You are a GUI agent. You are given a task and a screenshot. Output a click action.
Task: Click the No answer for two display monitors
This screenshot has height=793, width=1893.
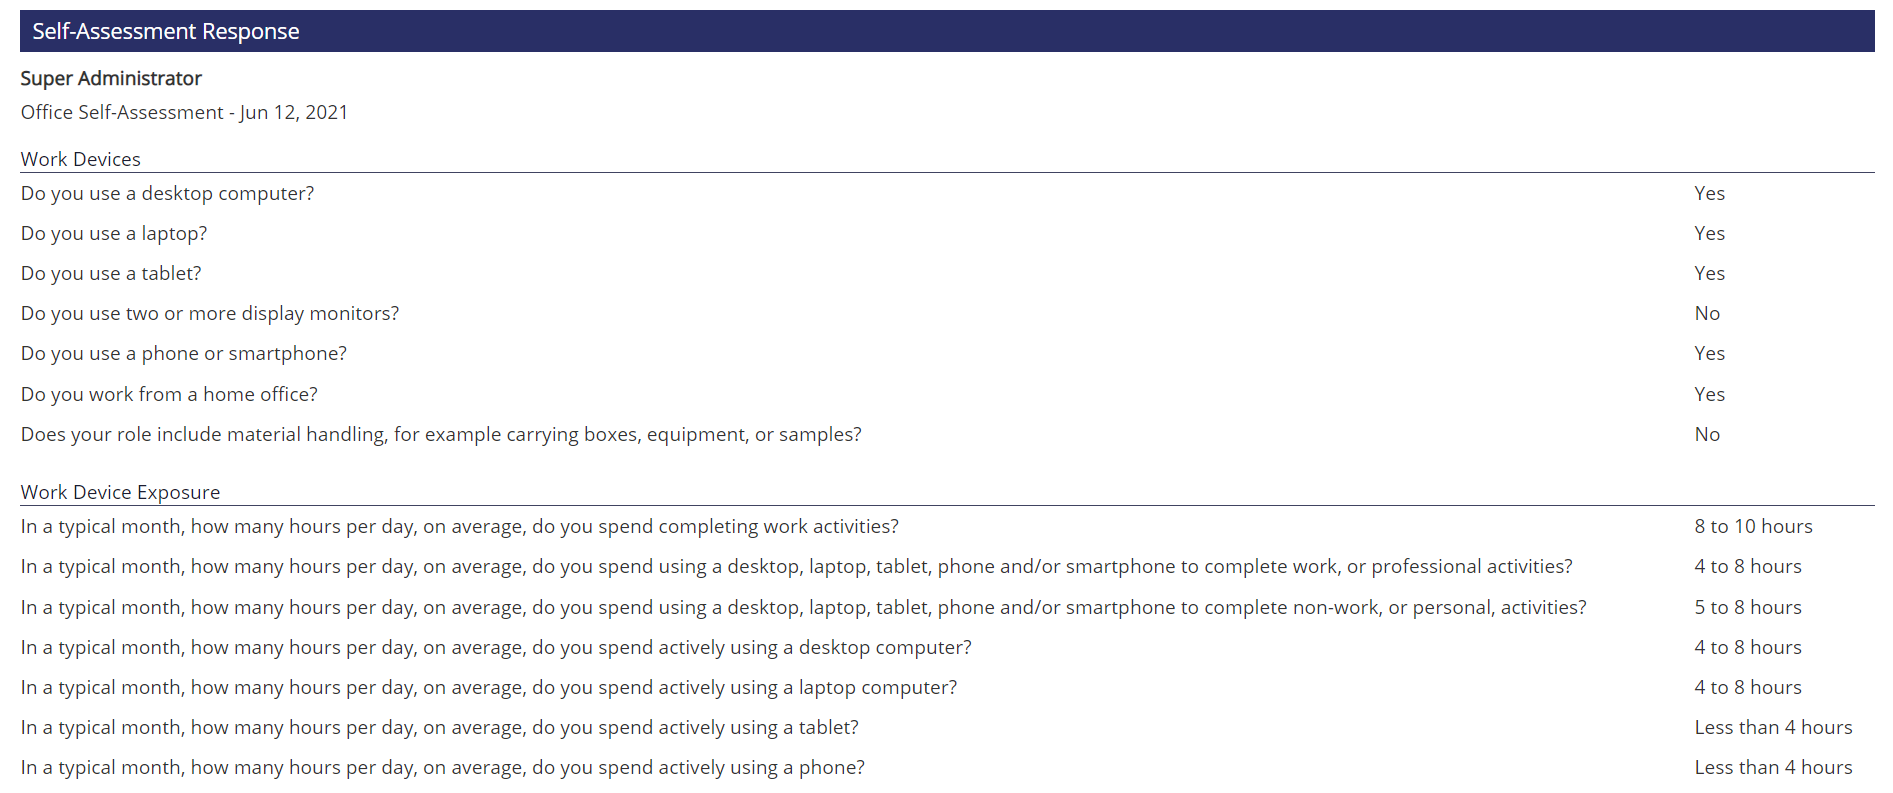(x=1707, y=313)
